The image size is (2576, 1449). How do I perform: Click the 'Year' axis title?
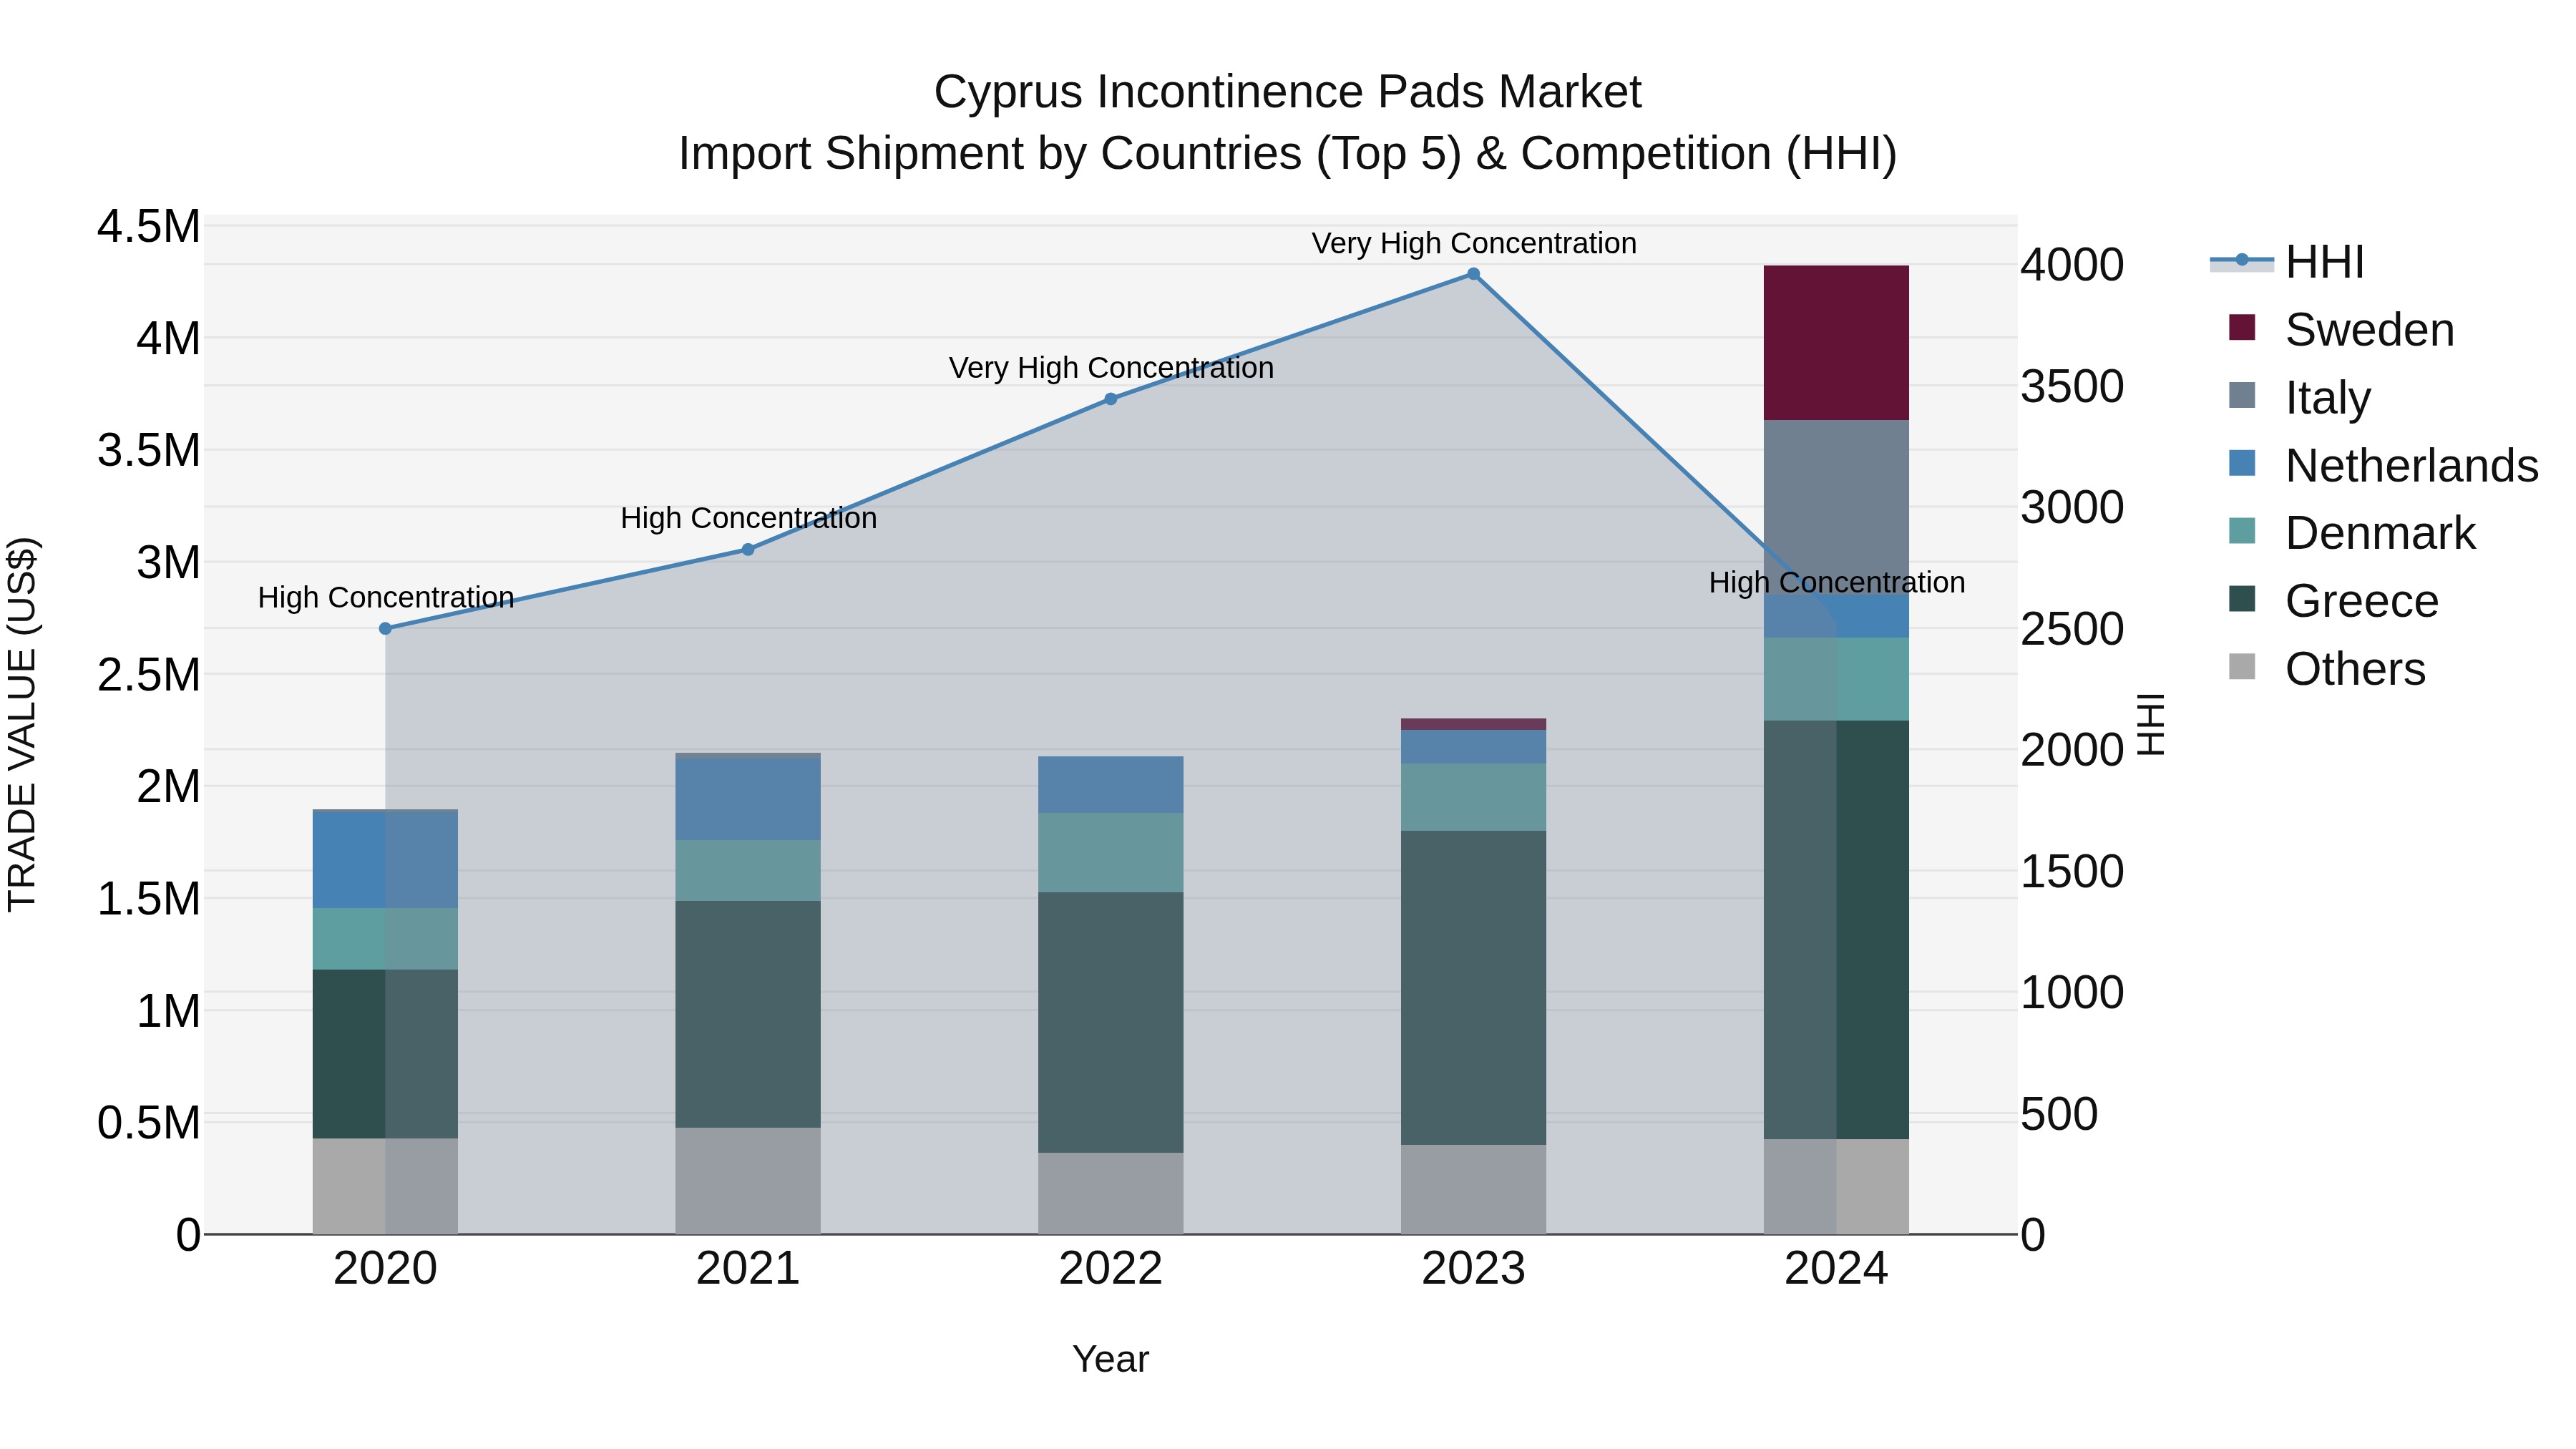(1110, 1359)
